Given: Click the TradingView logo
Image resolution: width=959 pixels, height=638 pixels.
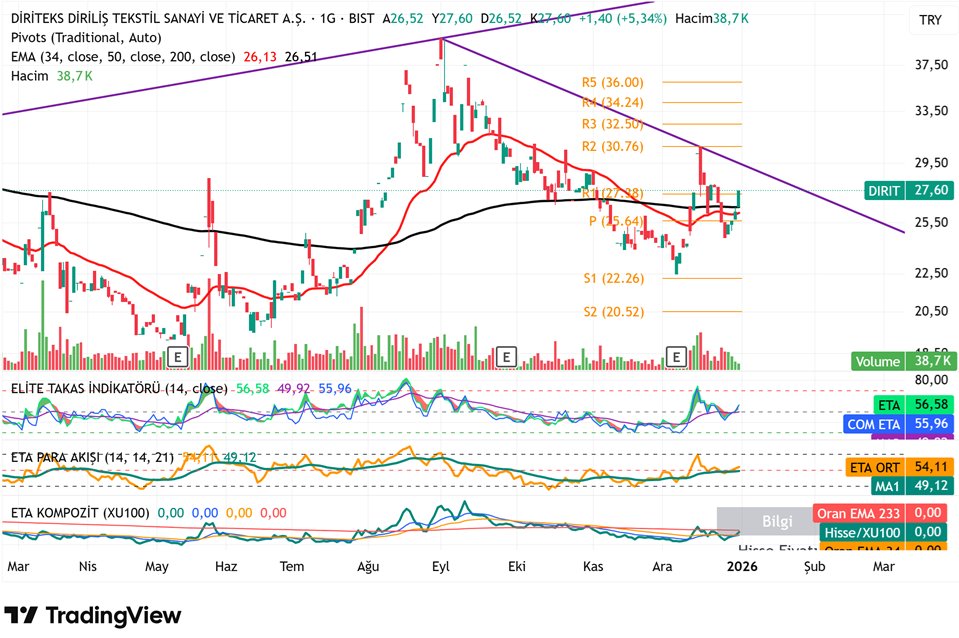Looking at the screenshot, I should click(x=93, y=615).
